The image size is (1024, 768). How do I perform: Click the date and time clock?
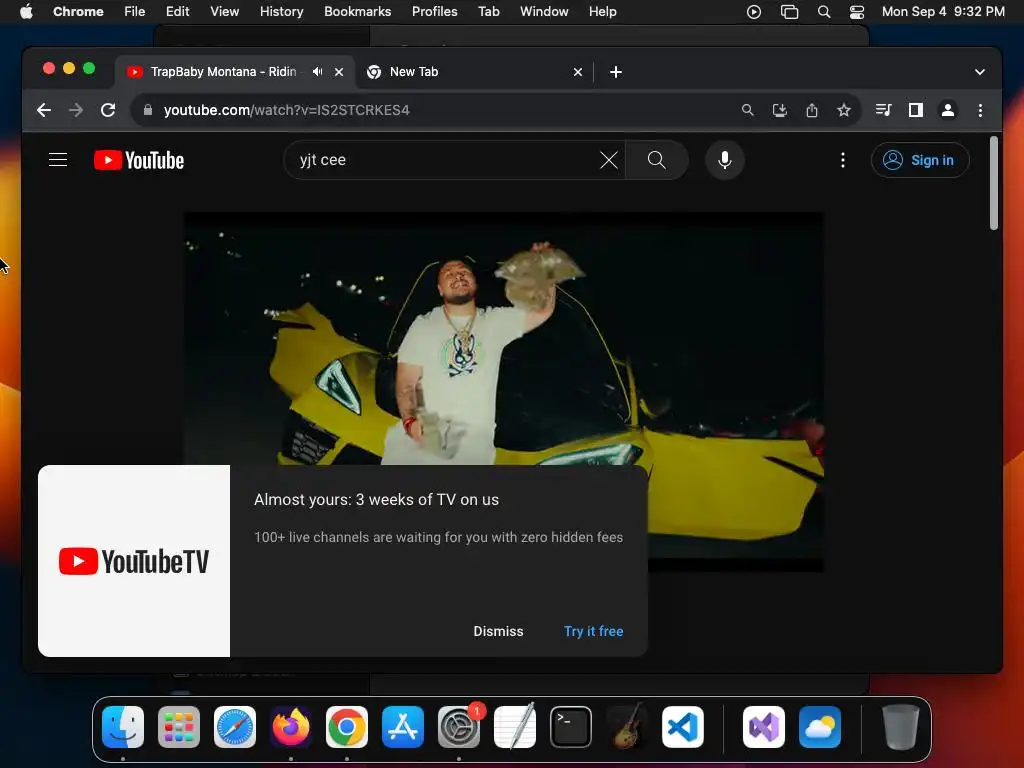(943, 12)
